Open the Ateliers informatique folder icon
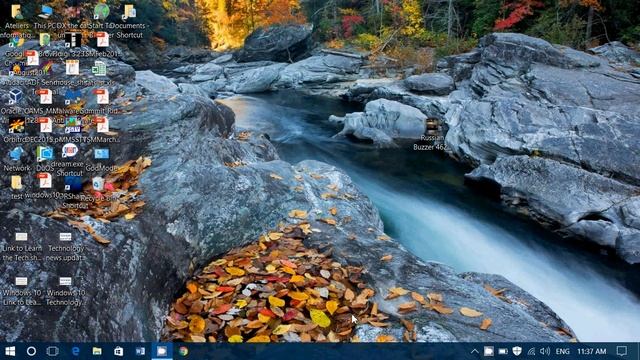Viewport: 640px width, 360px height. coord(17,12)
